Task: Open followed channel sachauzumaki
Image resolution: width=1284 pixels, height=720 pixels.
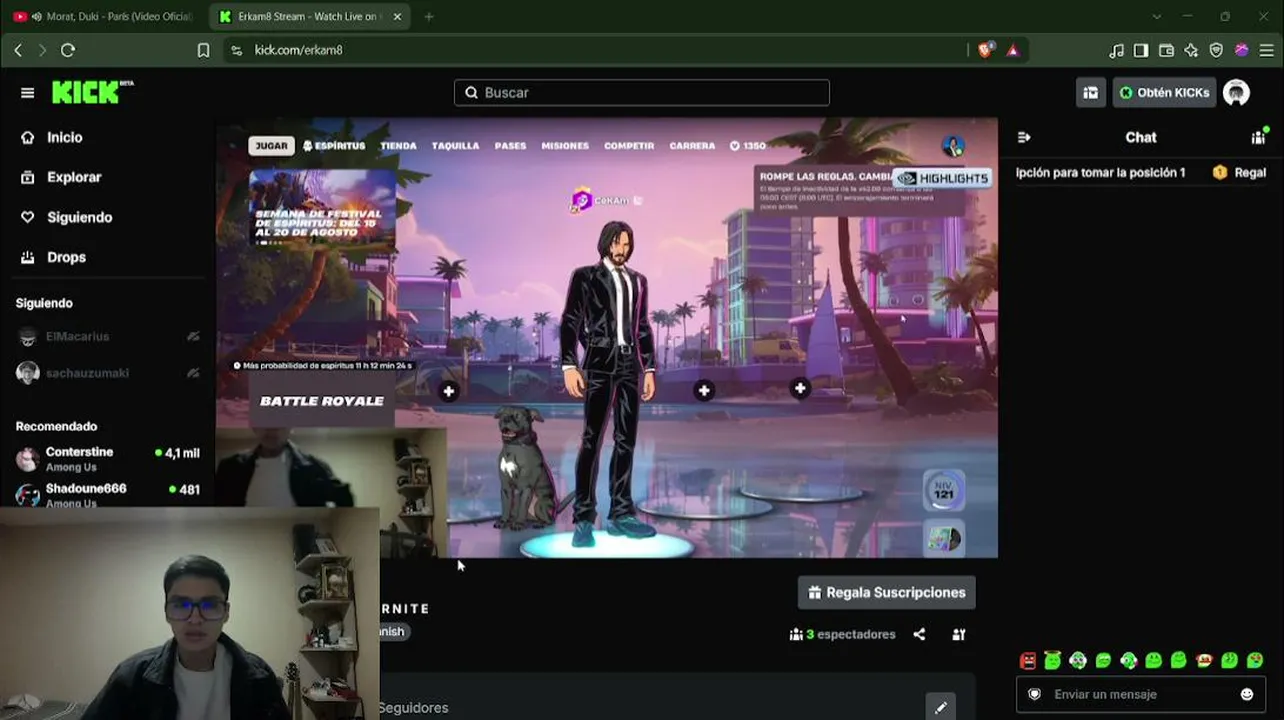Action: point(108,373)
